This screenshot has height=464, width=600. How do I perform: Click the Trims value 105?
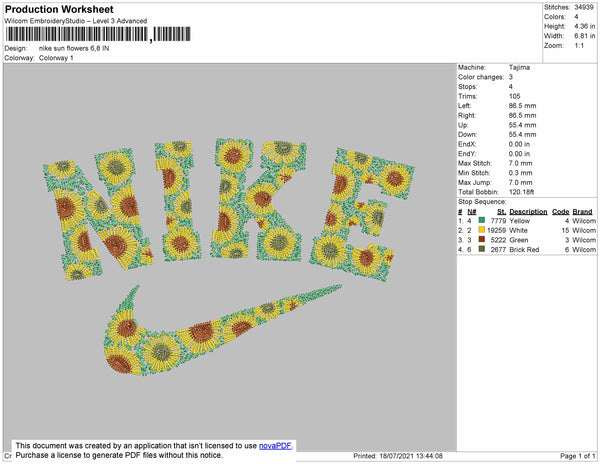click(514, 96)
